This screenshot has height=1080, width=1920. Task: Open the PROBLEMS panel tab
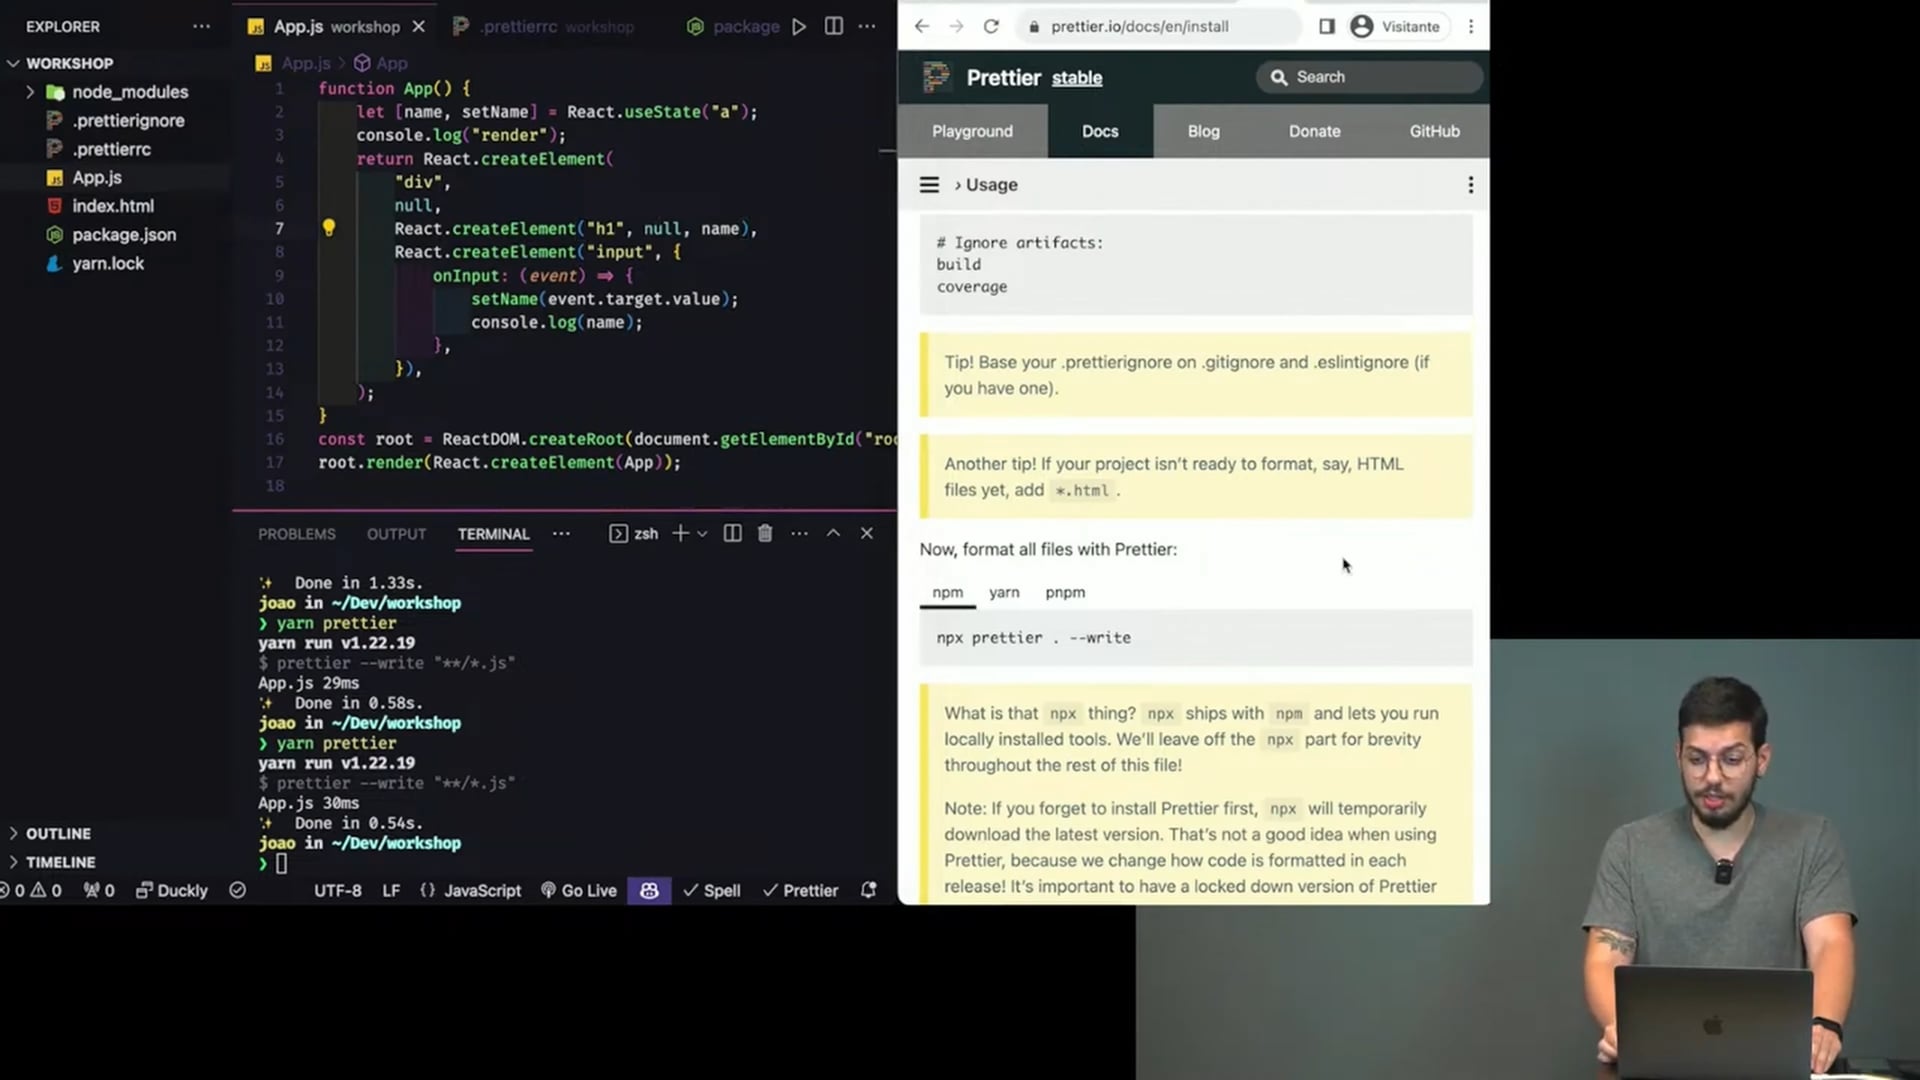pyautogui.click(x=297, y=534)
